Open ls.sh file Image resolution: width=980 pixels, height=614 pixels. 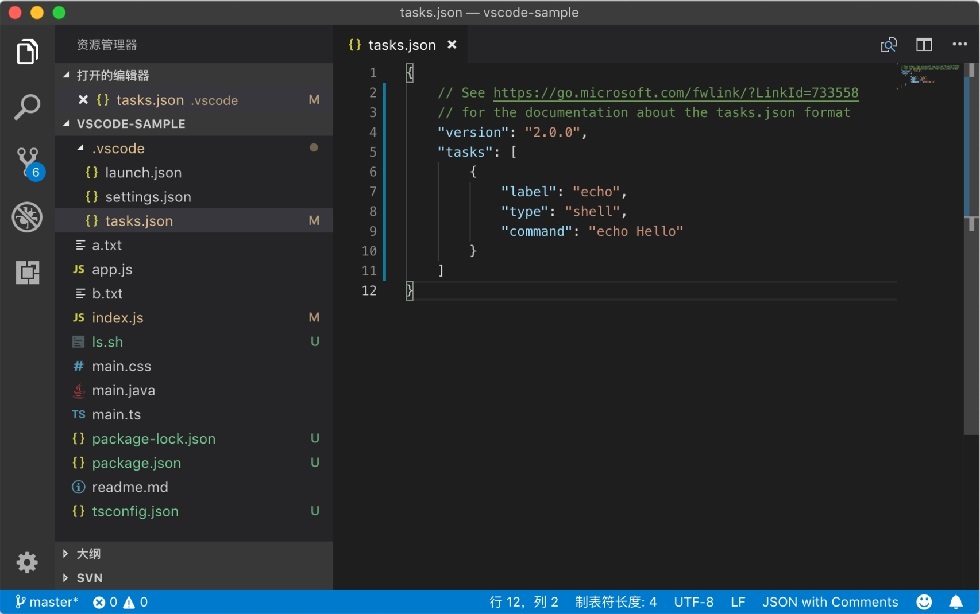pos(194,342)
